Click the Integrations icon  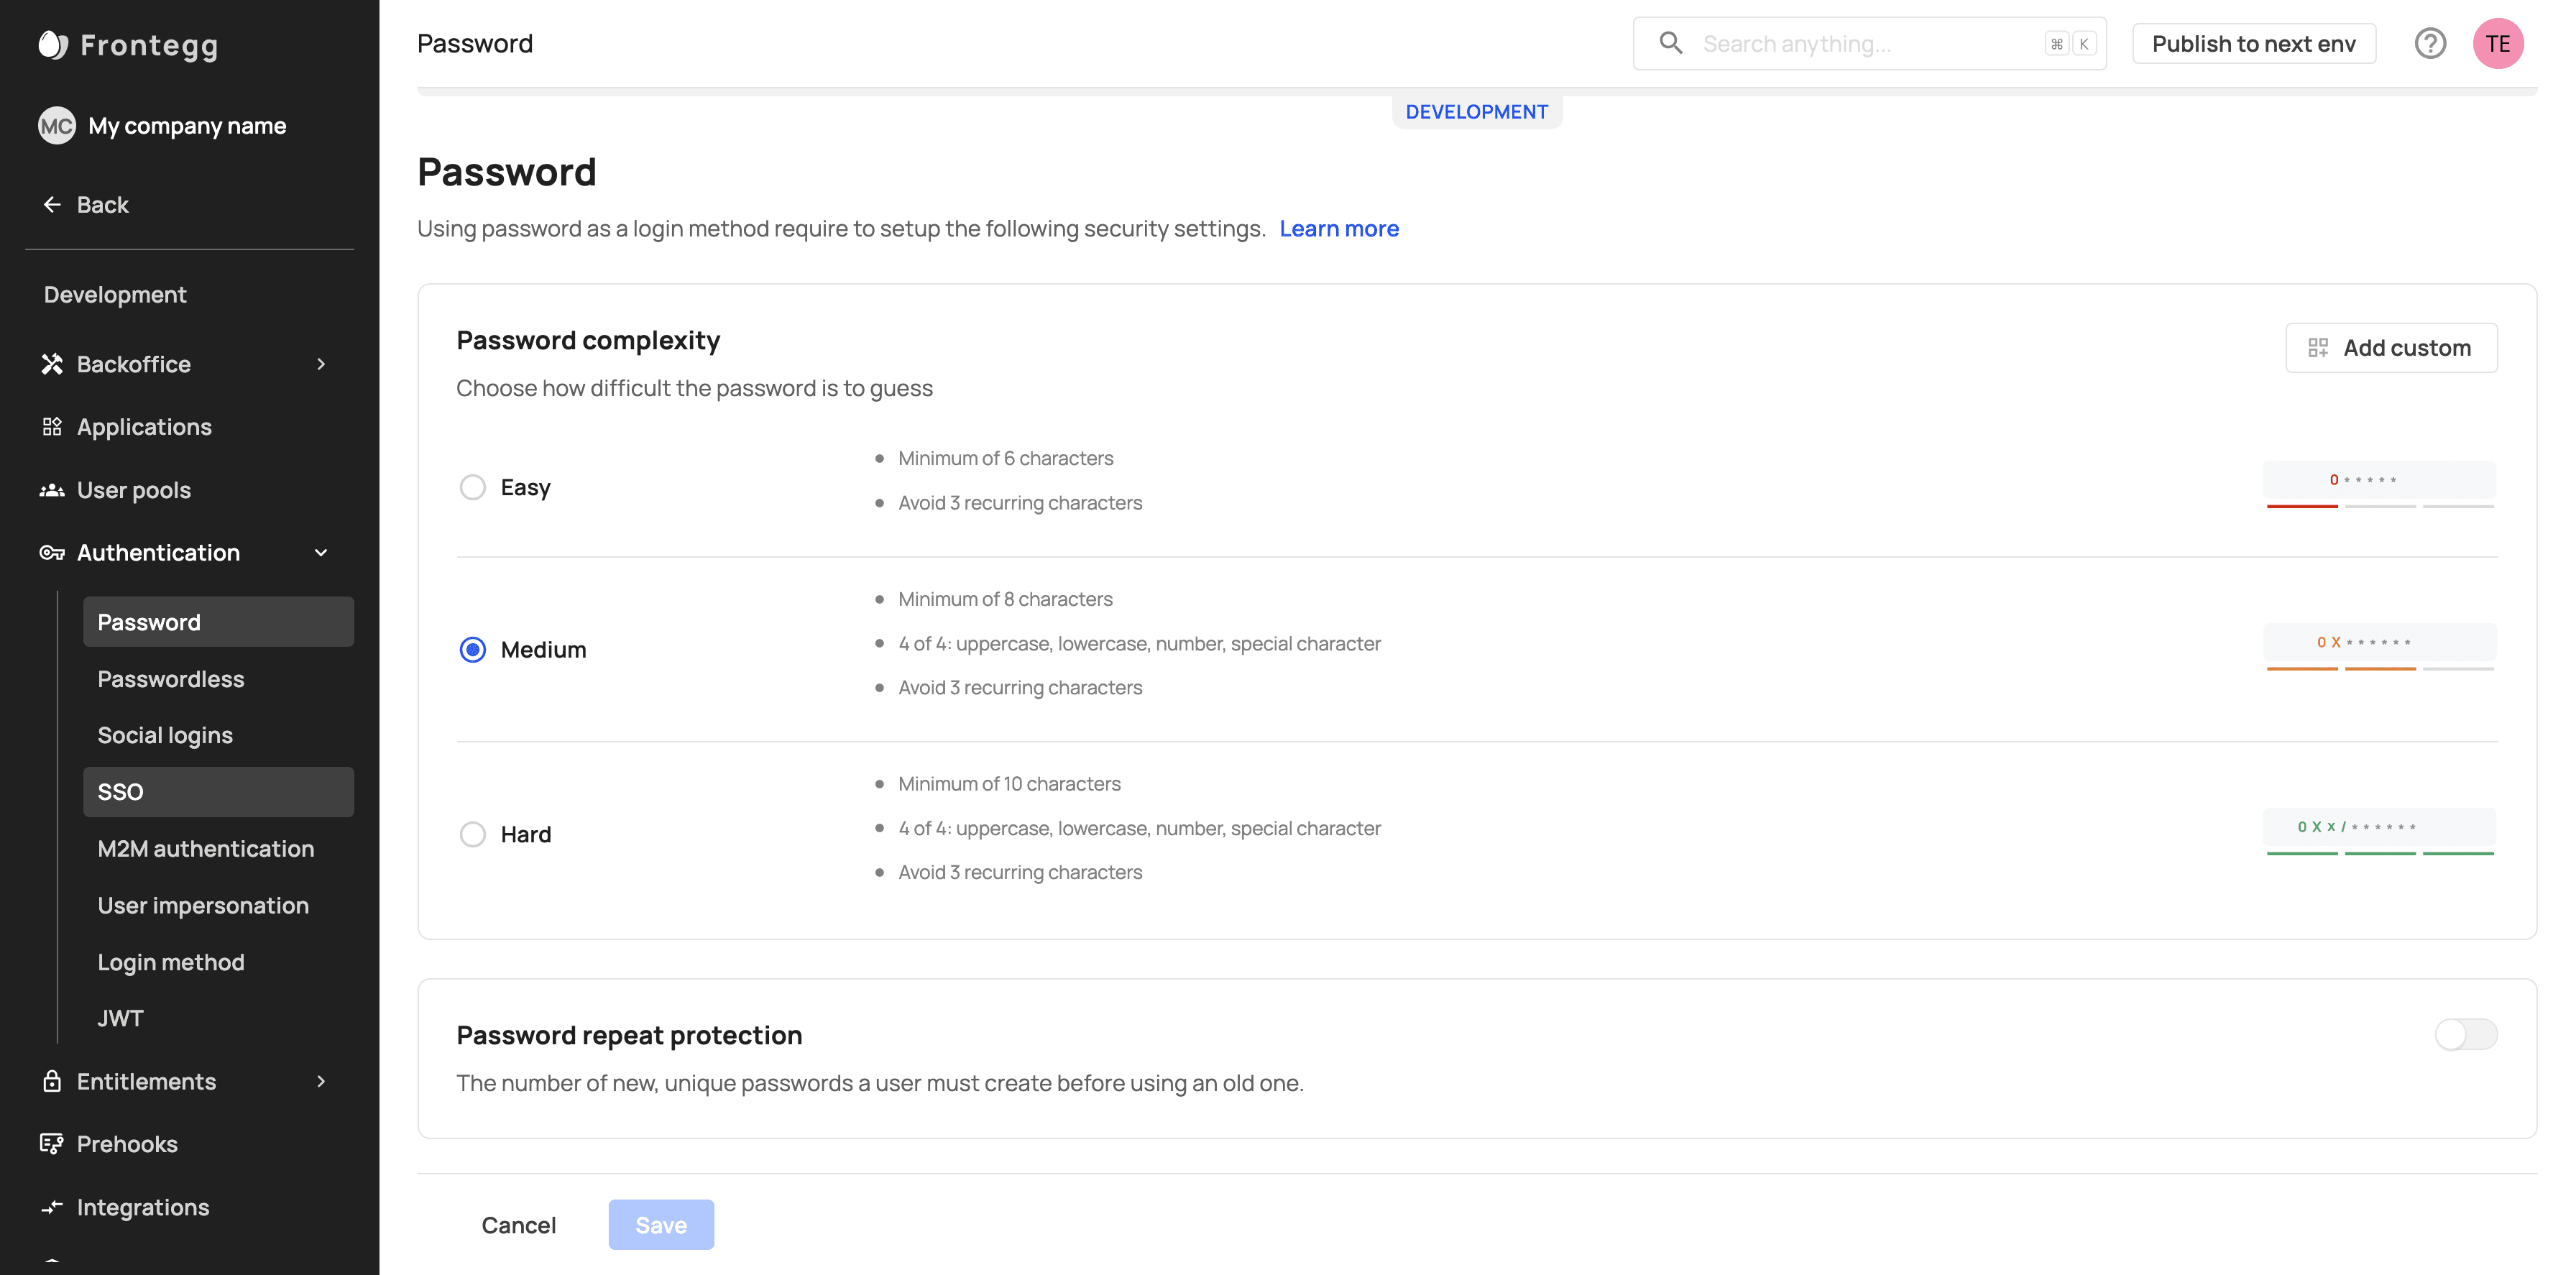(52, 1207)
